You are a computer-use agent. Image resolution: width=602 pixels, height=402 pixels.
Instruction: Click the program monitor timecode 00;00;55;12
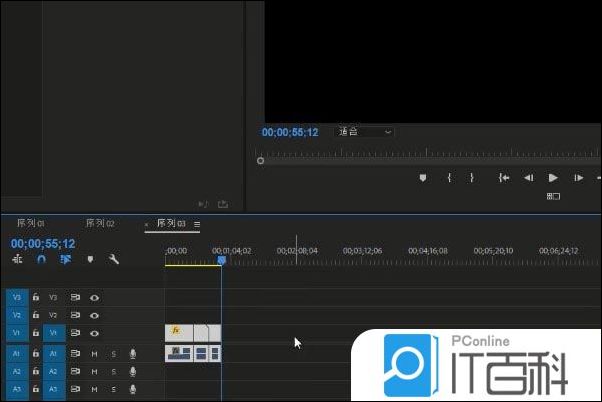(x=290, y=132)
